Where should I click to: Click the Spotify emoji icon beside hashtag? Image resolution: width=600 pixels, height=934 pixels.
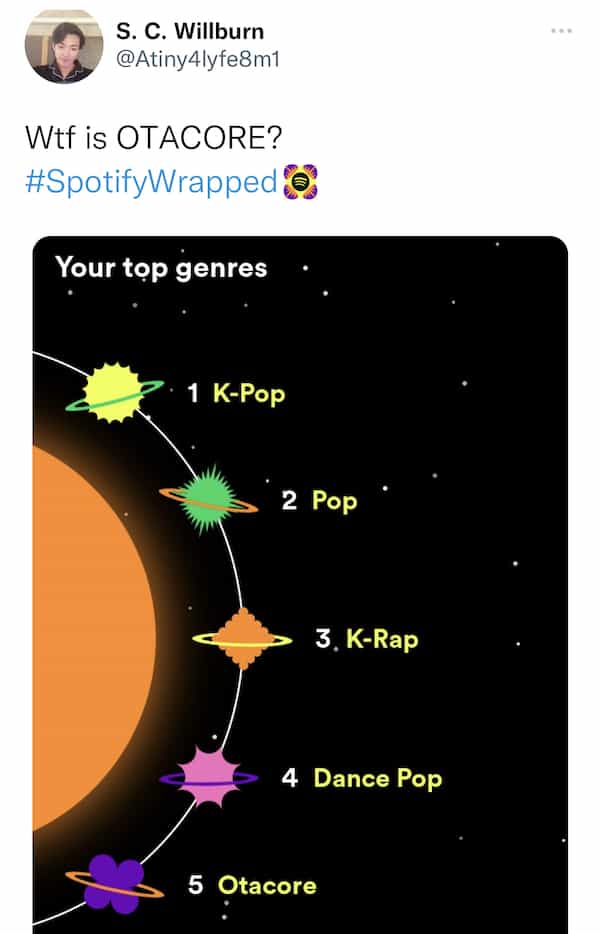[x=300, y=182]
